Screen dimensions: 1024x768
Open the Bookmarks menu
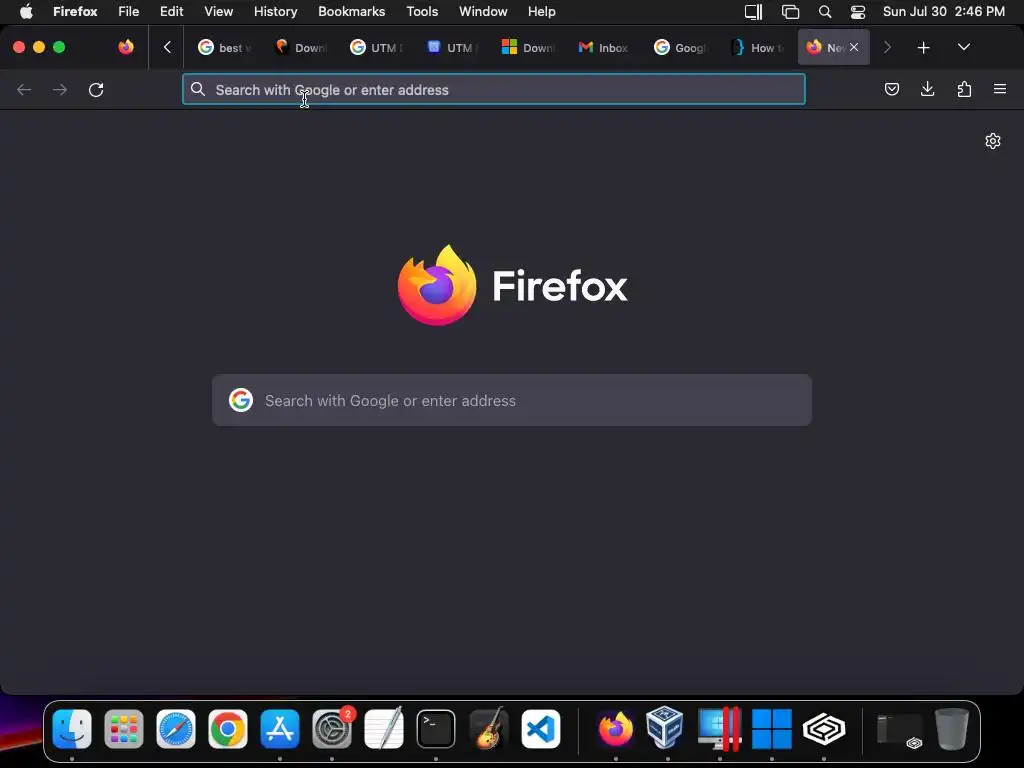tap(351, 12)
